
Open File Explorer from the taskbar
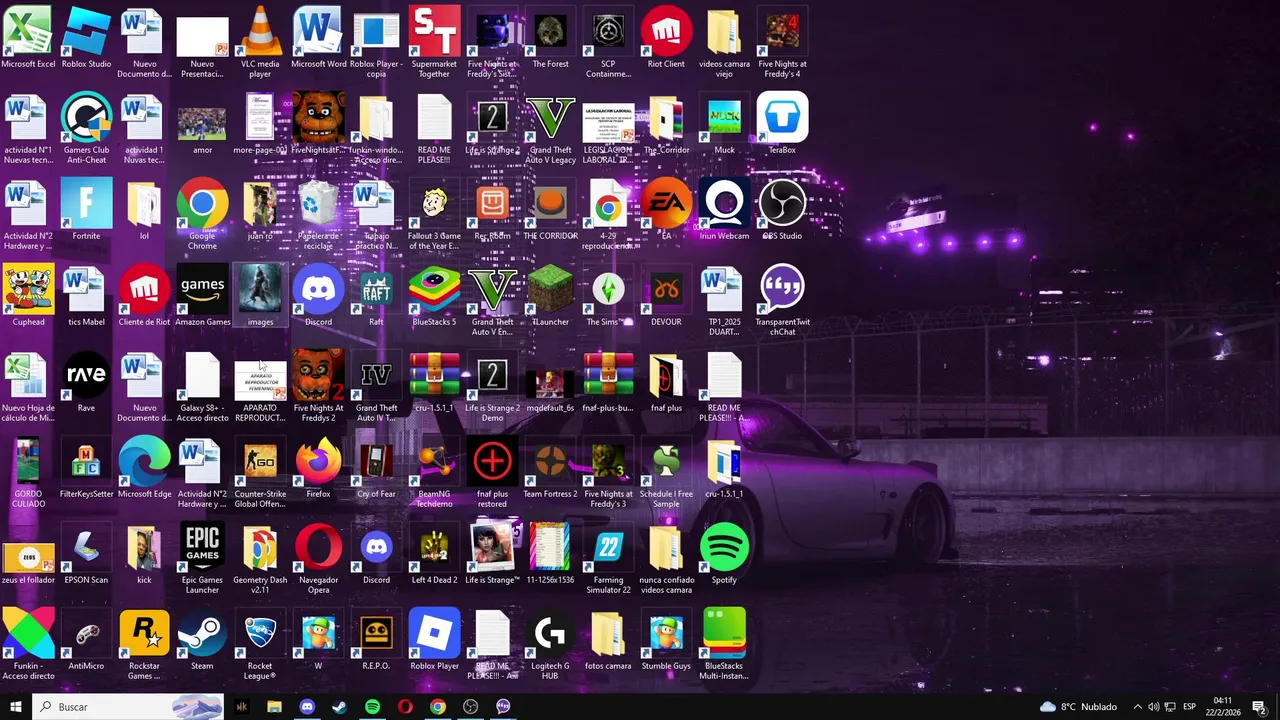(274, 706)
